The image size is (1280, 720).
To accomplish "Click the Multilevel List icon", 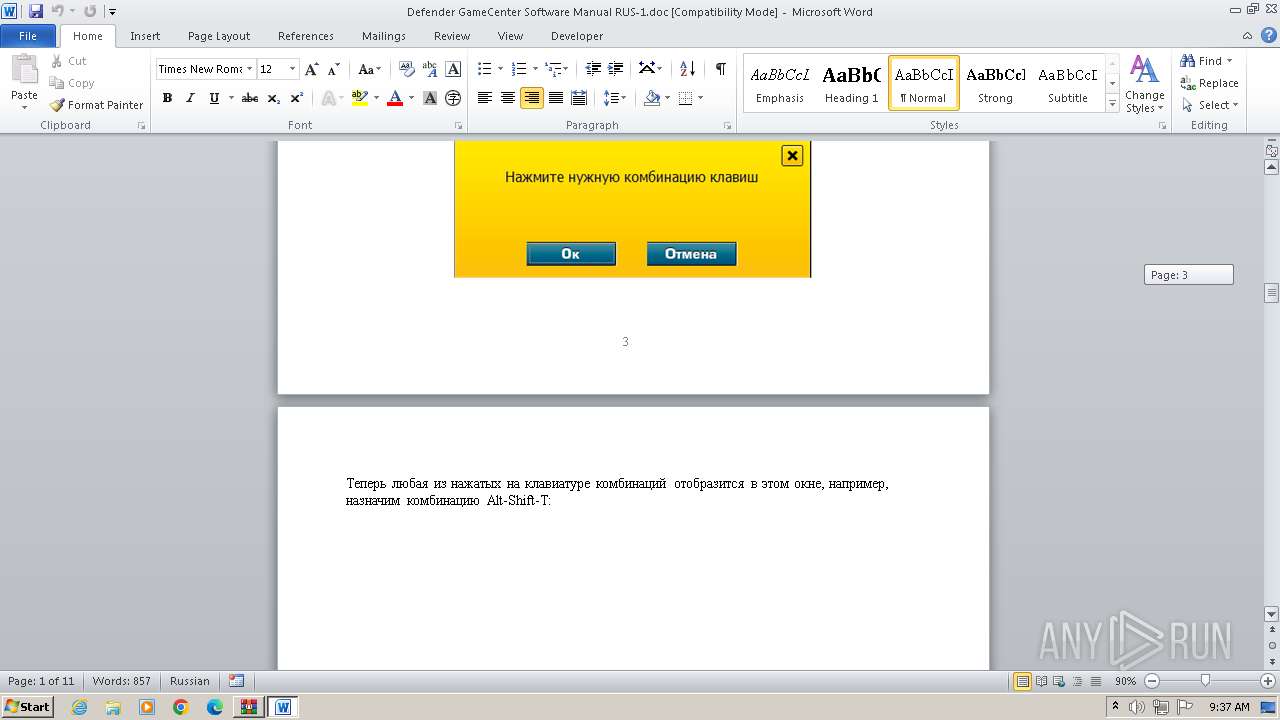I will point(553,69).
